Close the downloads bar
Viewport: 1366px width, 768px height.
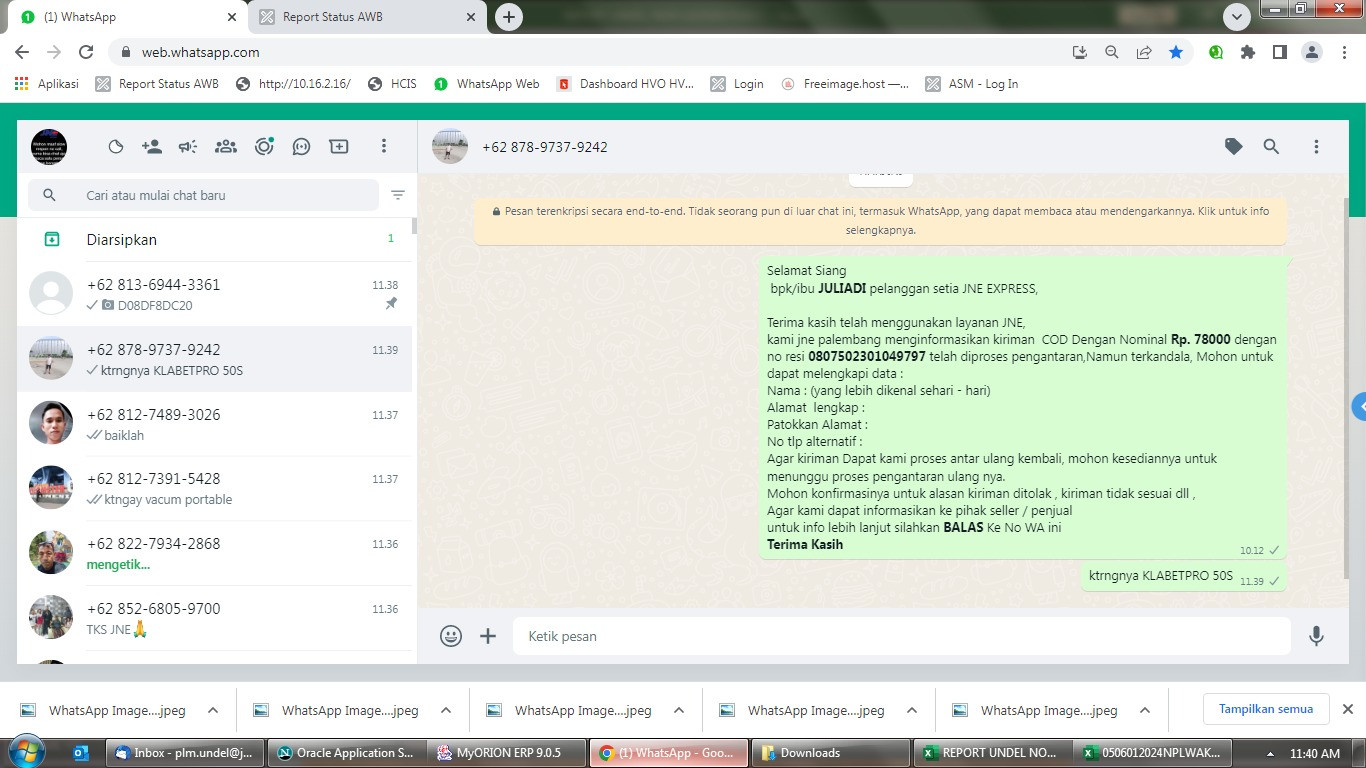1347,709
